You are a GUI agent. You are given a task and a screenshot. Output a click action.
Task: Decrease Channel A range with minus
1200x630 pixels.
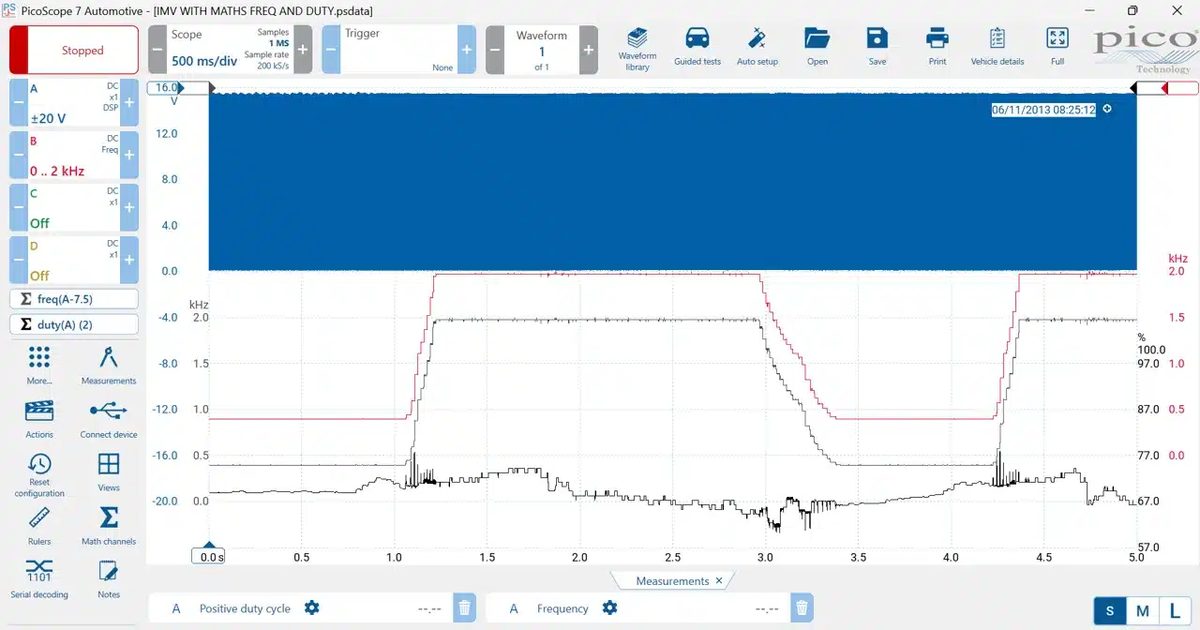point(18,103)
